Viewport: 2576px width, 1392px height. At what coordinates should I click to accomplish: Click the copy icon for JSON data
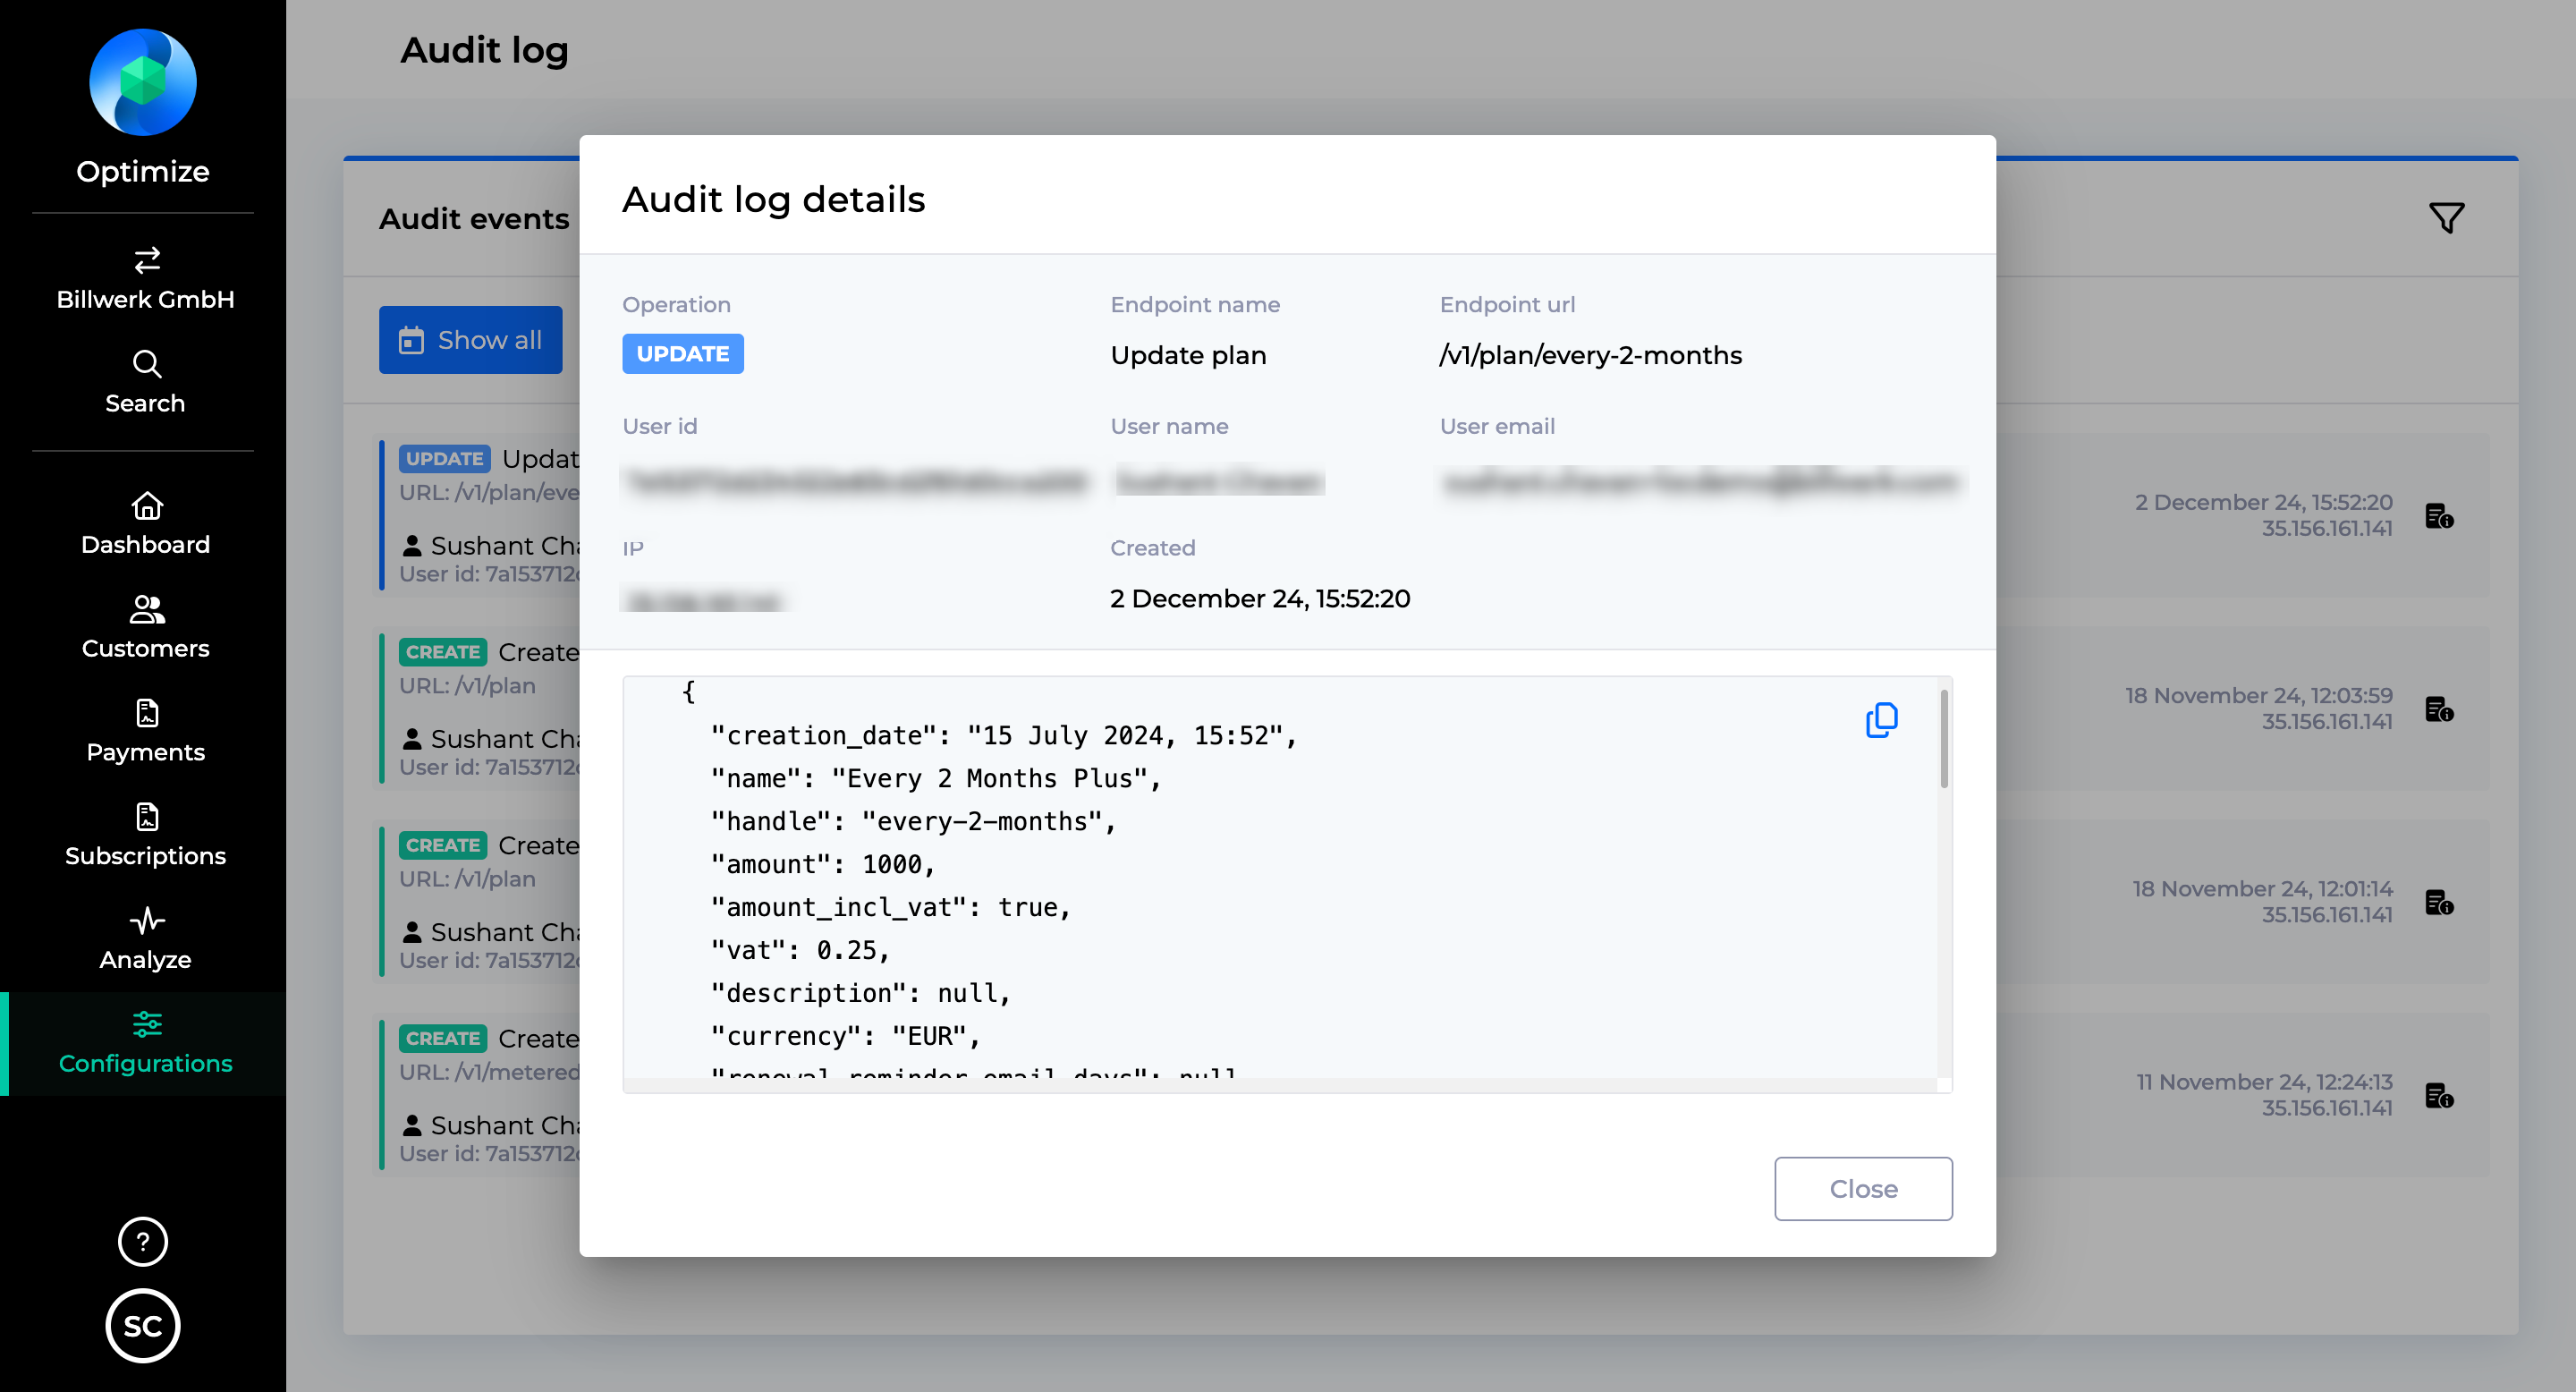click(1882, 720)
